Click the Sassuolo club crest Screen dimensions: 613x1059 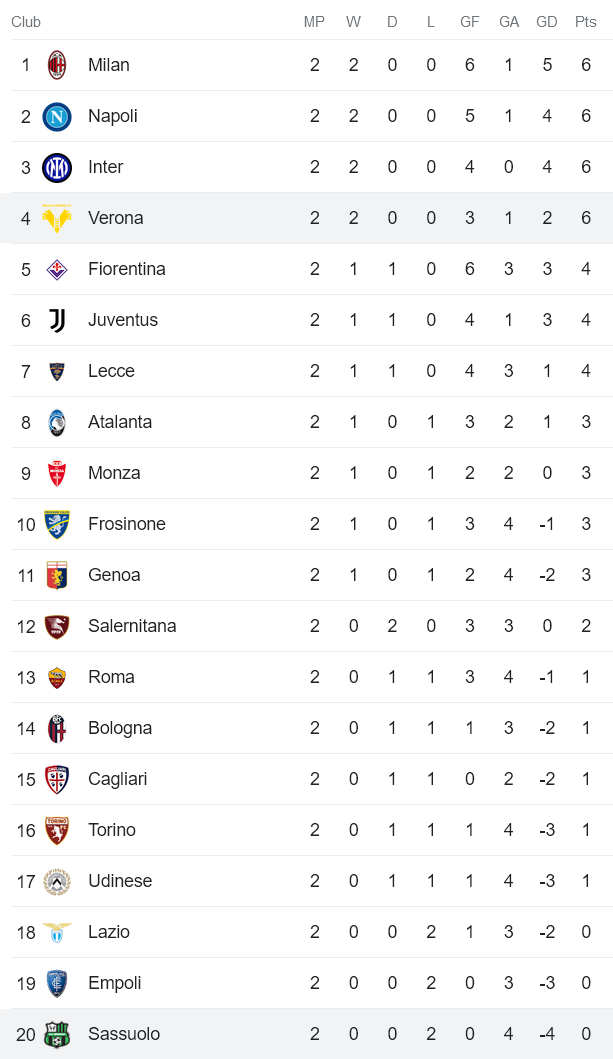pyautogui.click(x=57, y=1034)
